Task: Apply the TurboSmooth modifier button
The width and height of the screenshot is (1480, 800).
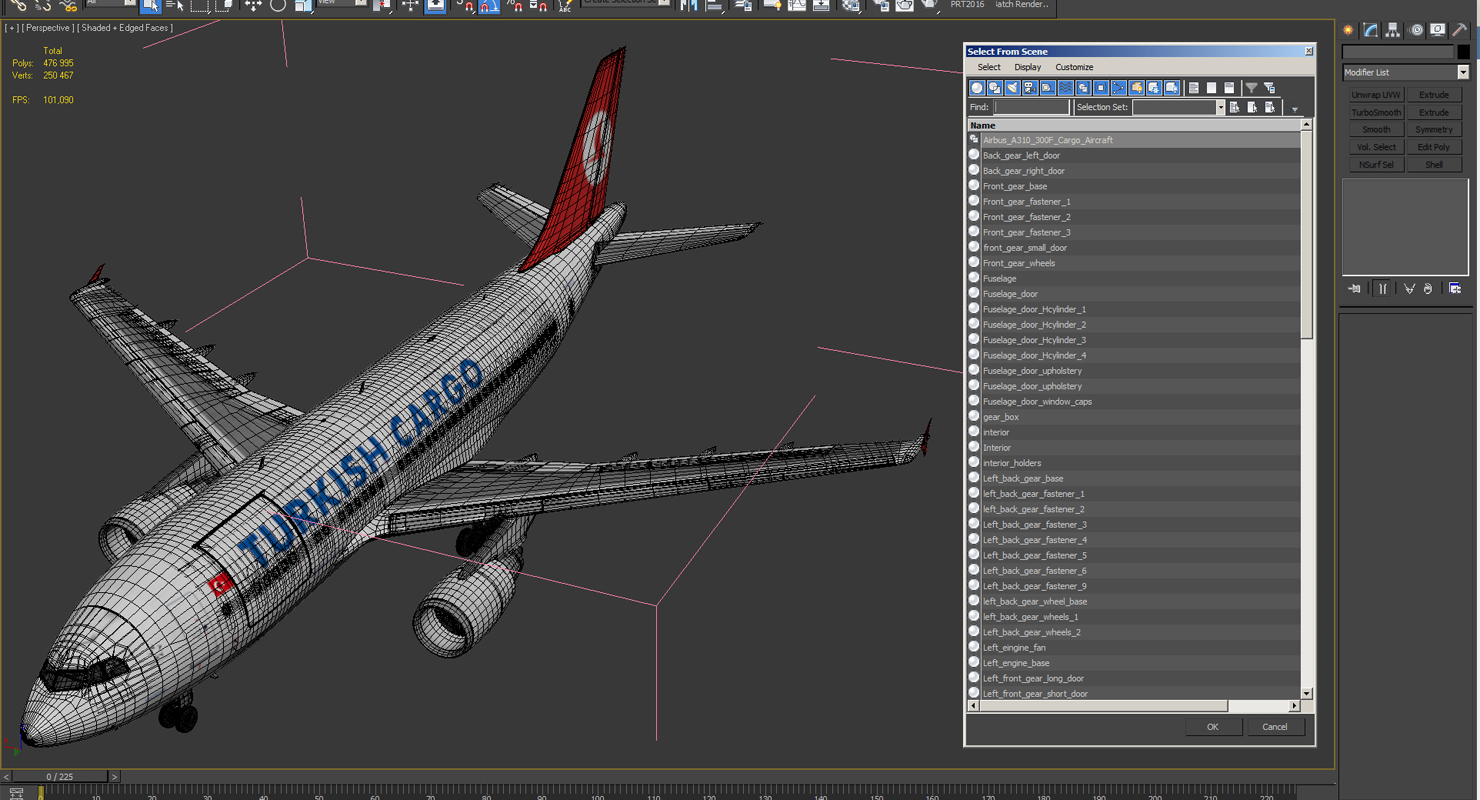Action: 1376,112
